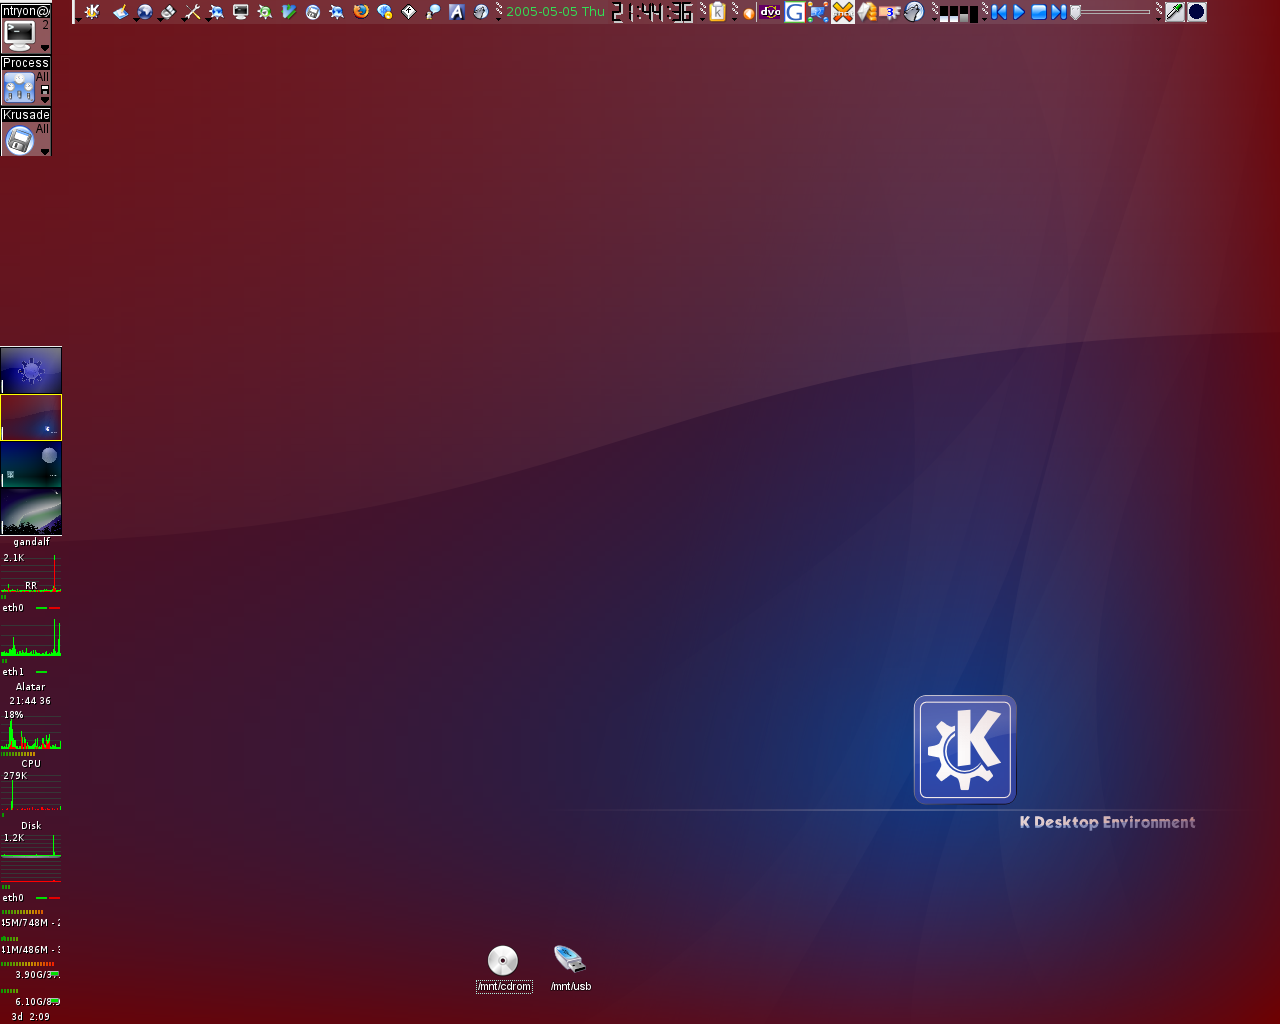
Task: Expand the terminal task group arrow
Action: pos(45,48)
